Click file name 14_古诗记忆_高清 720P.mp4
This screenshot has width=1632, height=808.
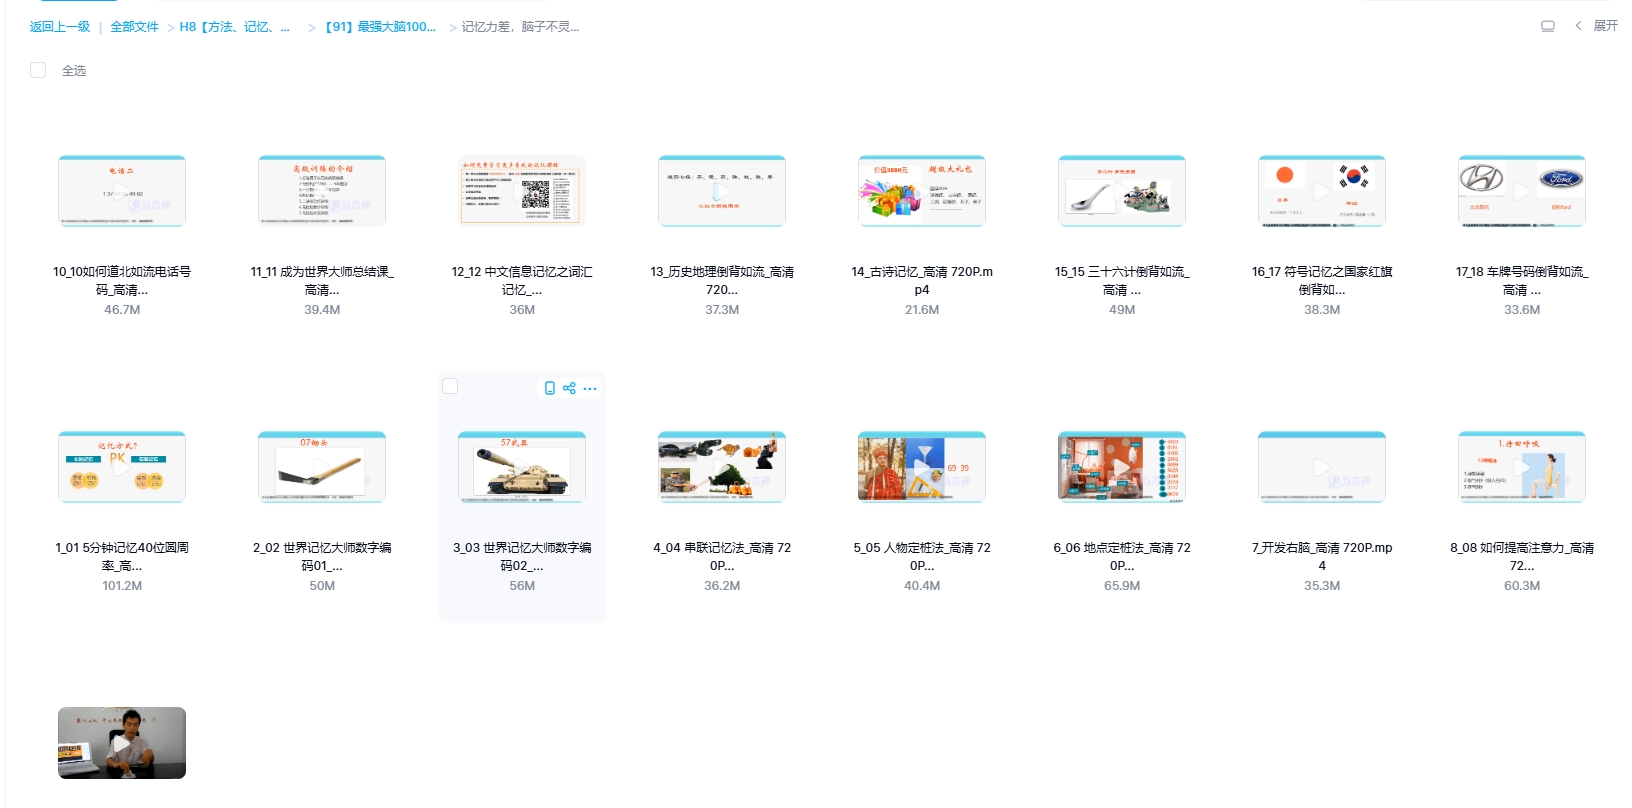click(922, 281)
